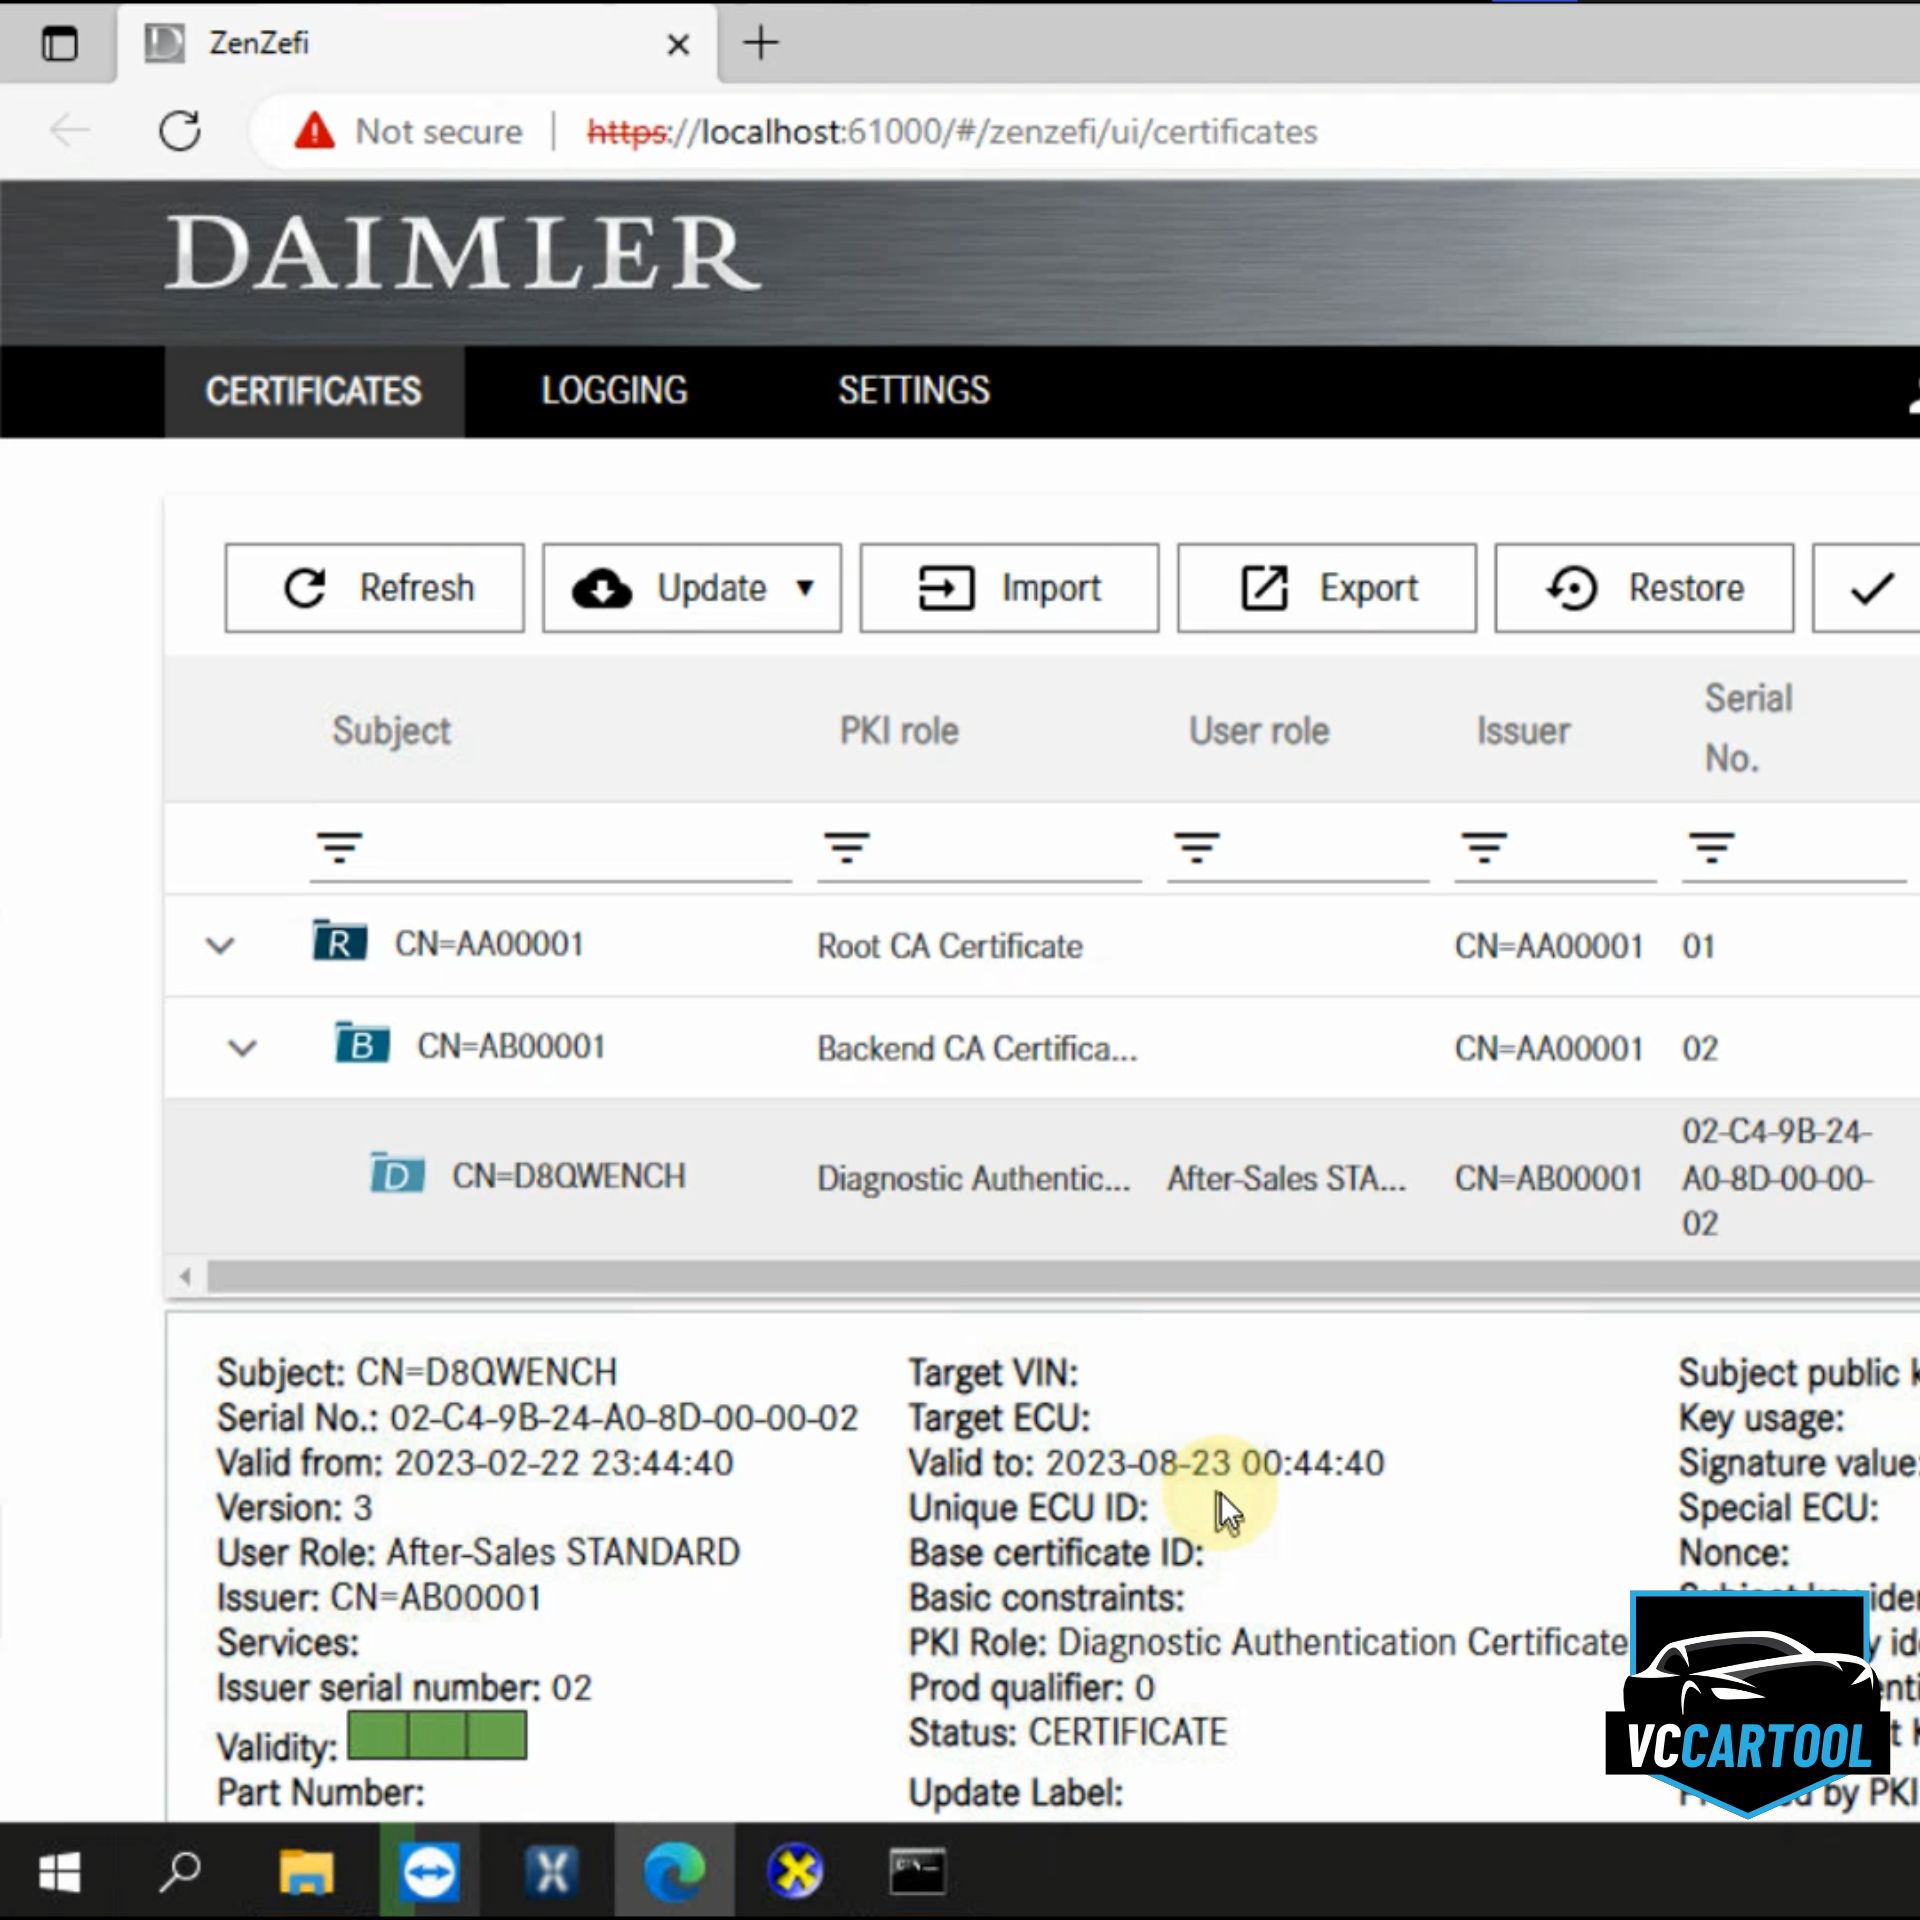This screenshot has width=1920, height=1920.
Task: Click the Root CA certificate R icon
Action: (339, 943)
